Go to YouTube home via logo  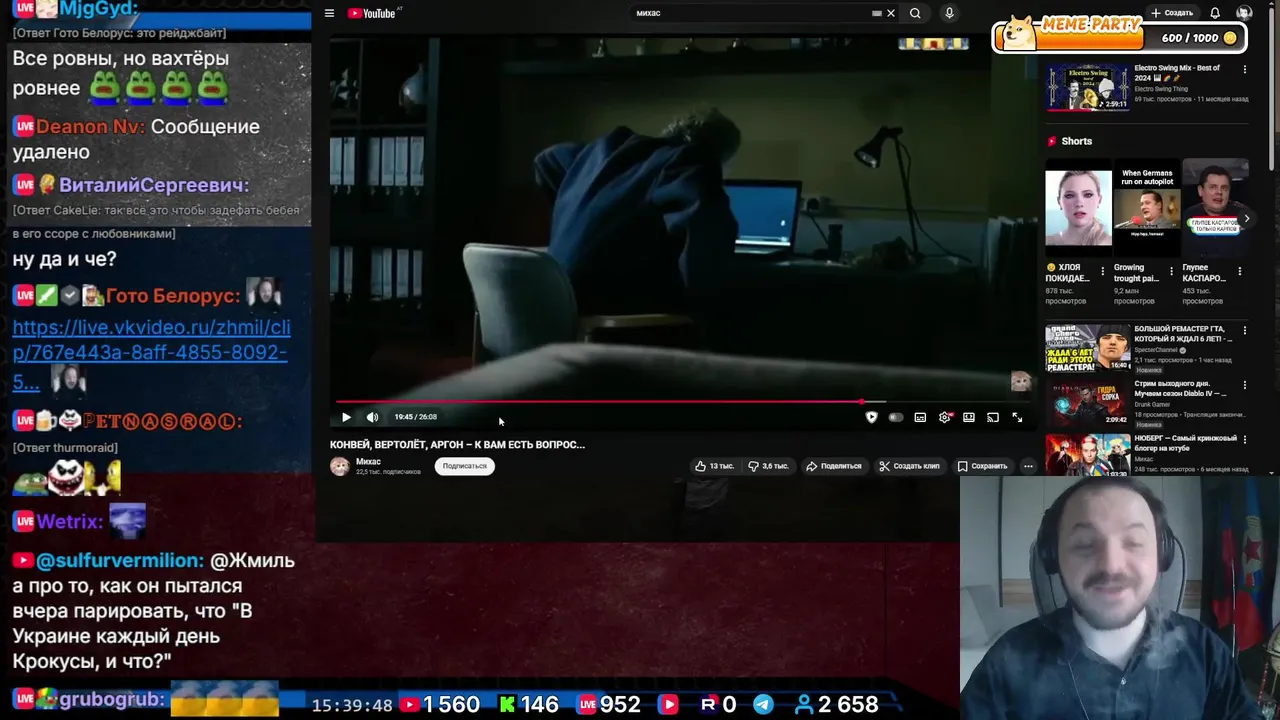coord(373,13)
